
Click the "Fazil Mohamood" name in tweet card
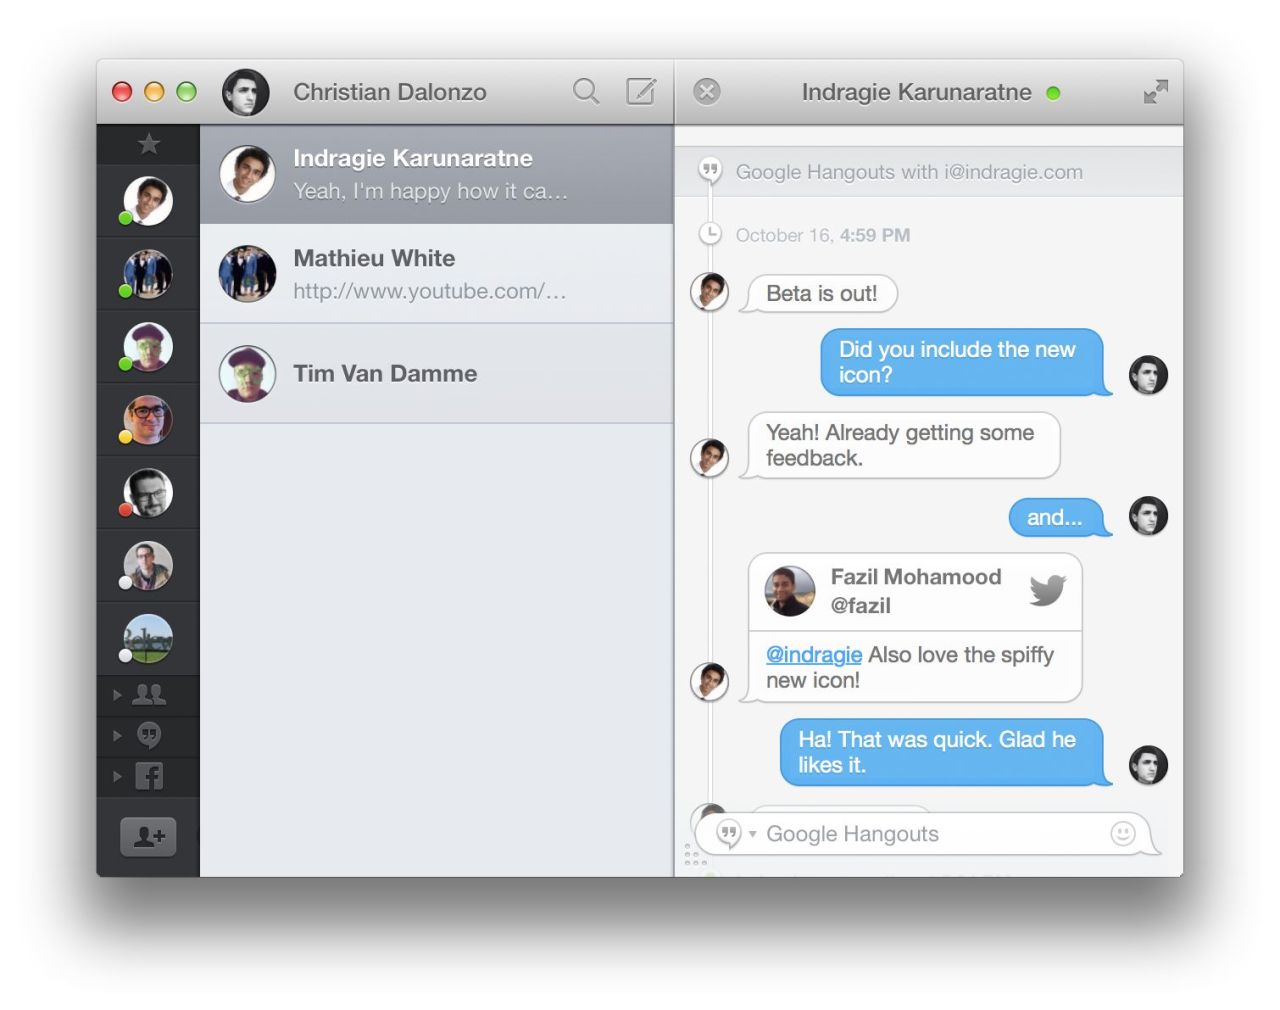916,577
